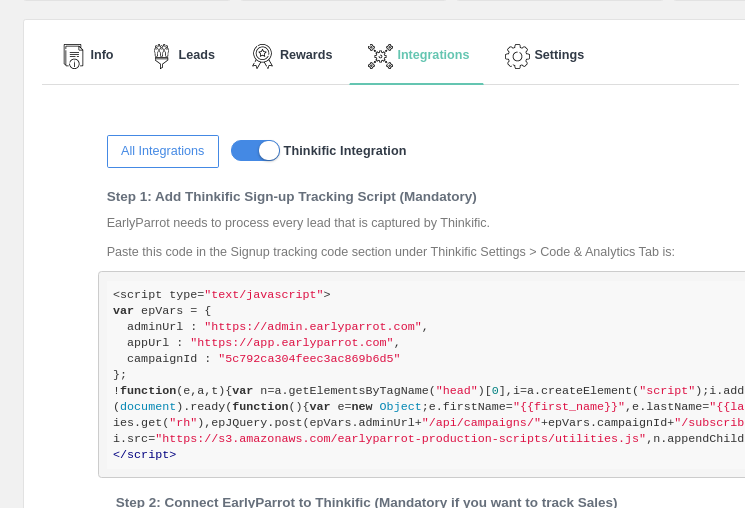Open the Info tab
The width and height of the screenshot is (745, 508).
click(88, 55)
